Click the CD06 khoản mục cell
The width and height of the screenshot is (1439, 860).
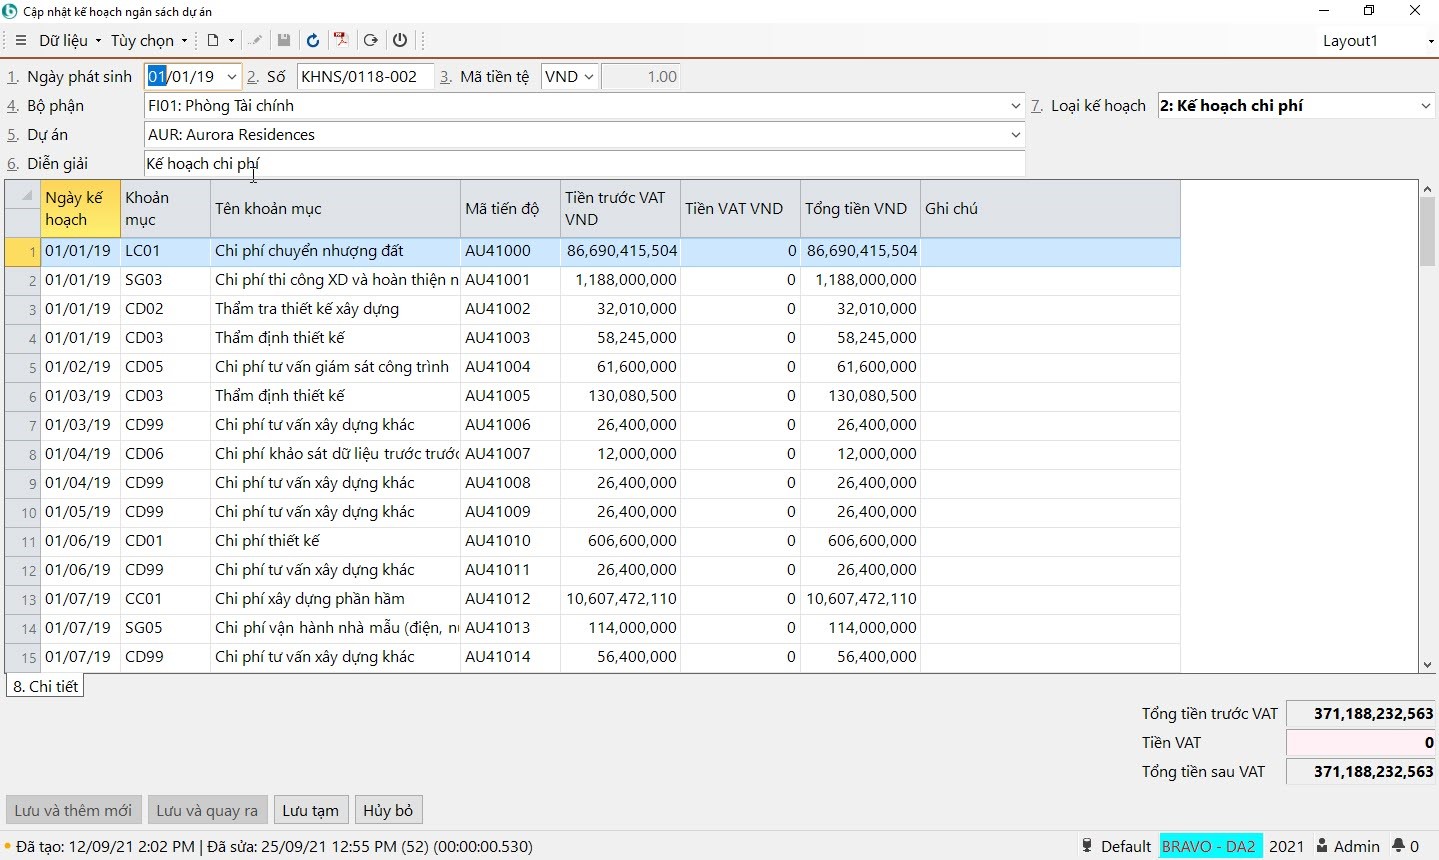(166, 454)
